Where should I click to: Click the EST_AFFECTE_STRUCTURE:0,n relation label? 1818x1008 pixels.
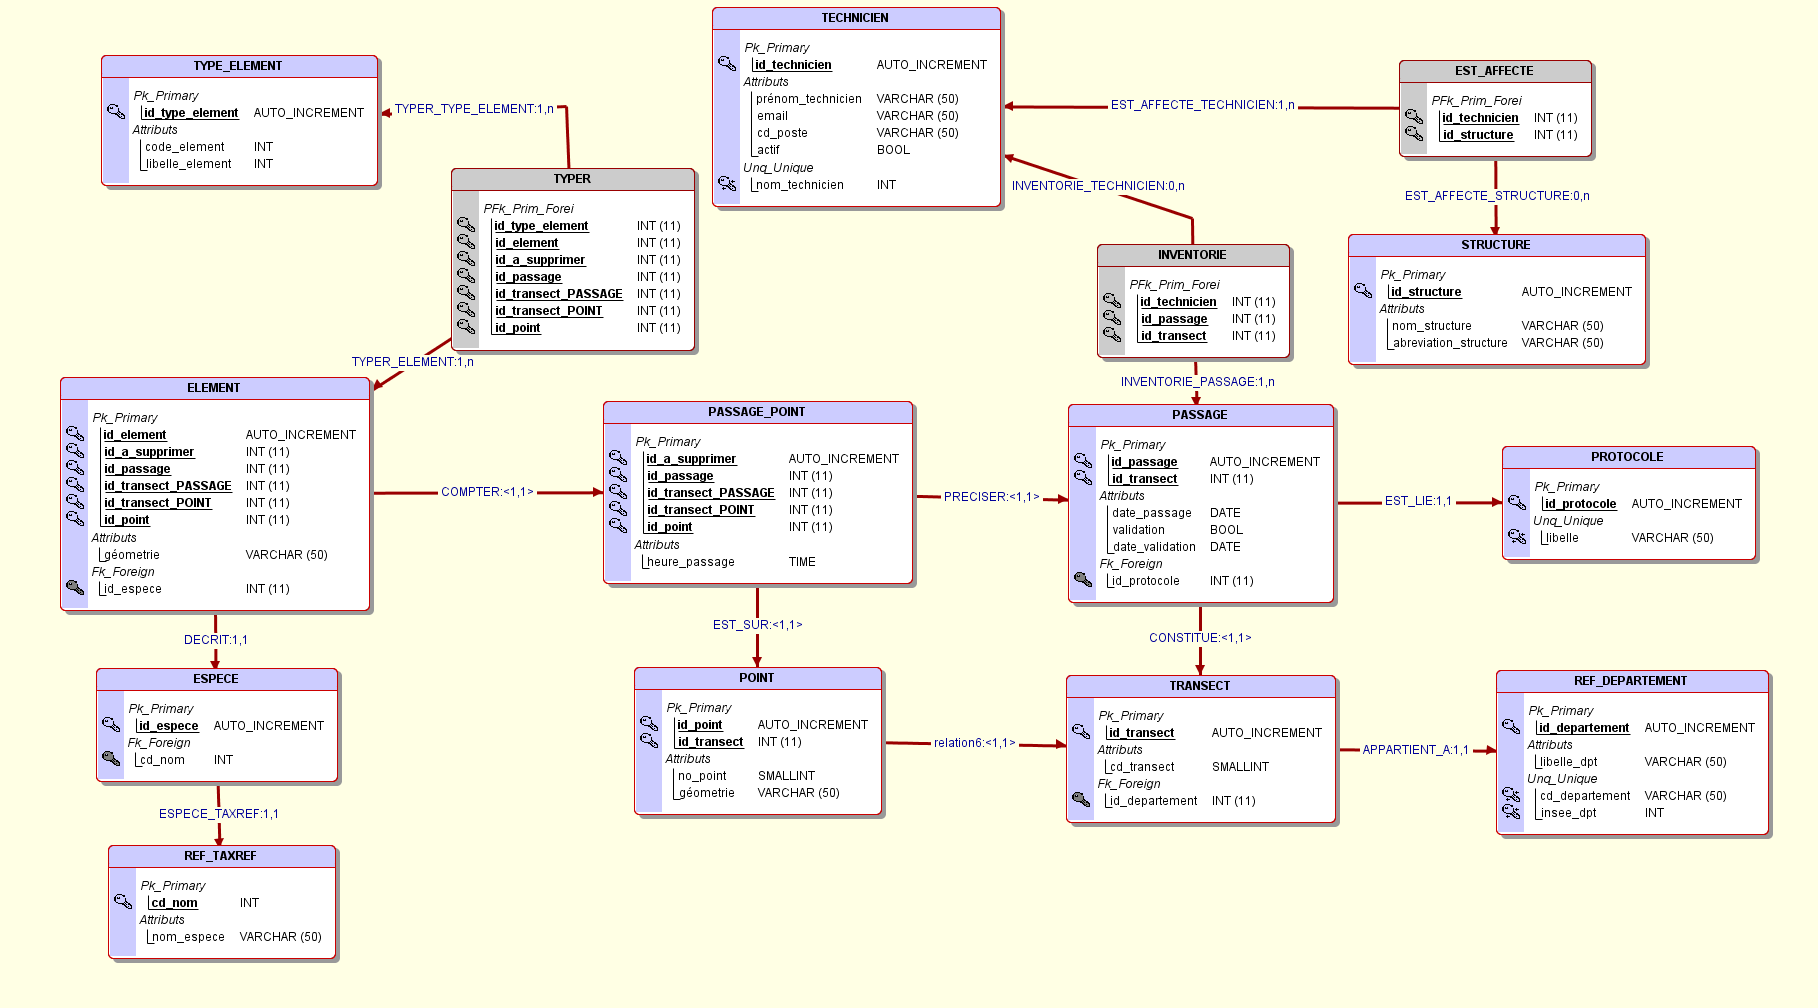(1497, 196)
